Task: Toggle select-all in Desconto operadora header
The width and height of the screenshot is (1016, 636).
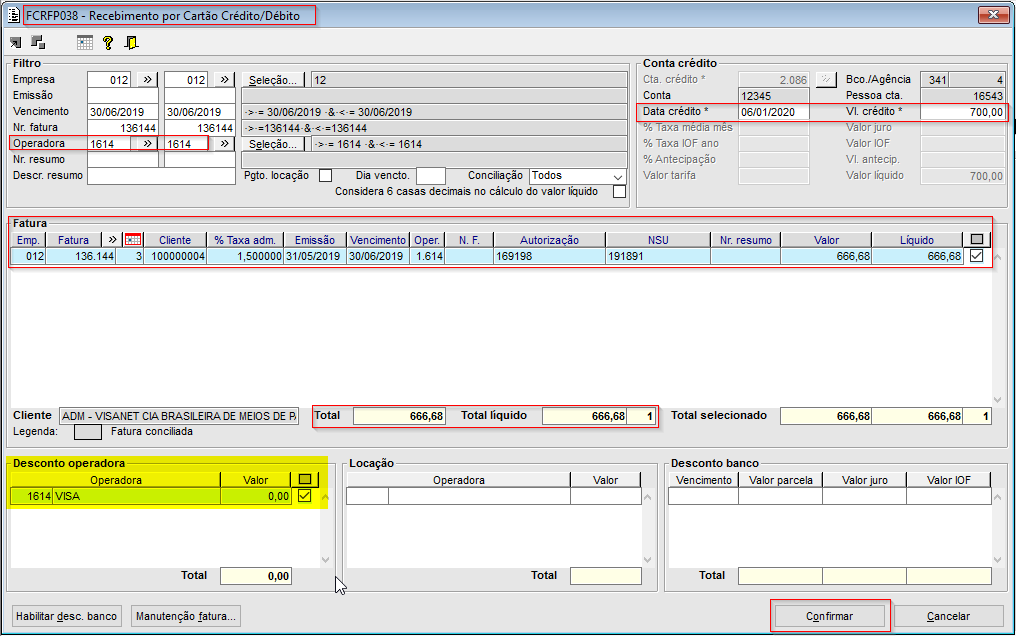Action: click(305, 479)
